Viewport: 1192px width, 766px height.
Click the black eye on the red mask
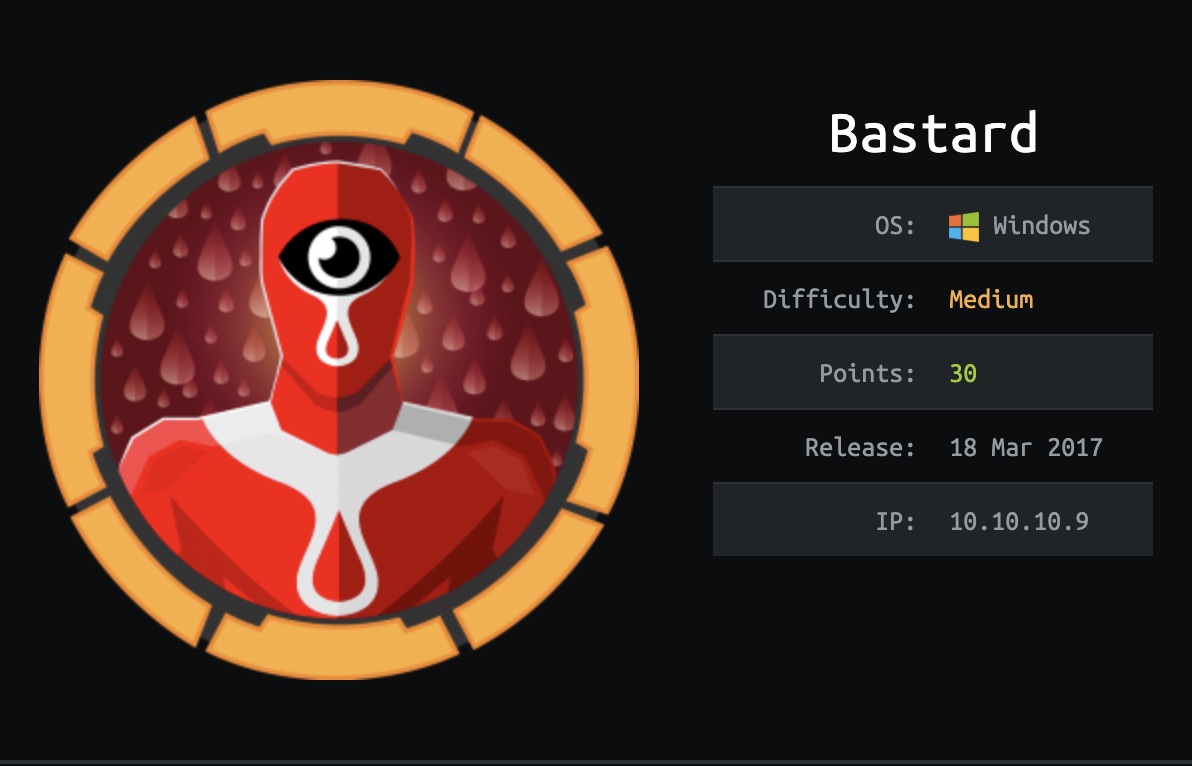pyautogui.click(x=338, y=256)
